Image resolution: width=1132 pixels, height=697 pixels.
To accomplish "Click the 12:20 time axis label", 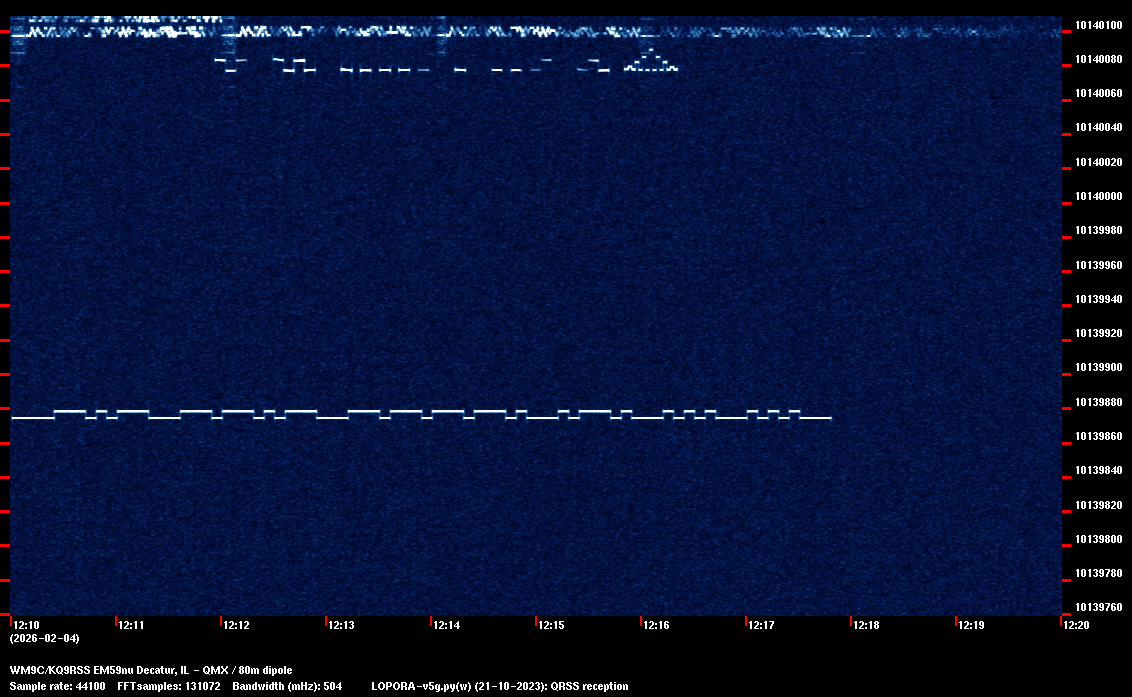I will pyautogui.click(x=1076, y=625).
